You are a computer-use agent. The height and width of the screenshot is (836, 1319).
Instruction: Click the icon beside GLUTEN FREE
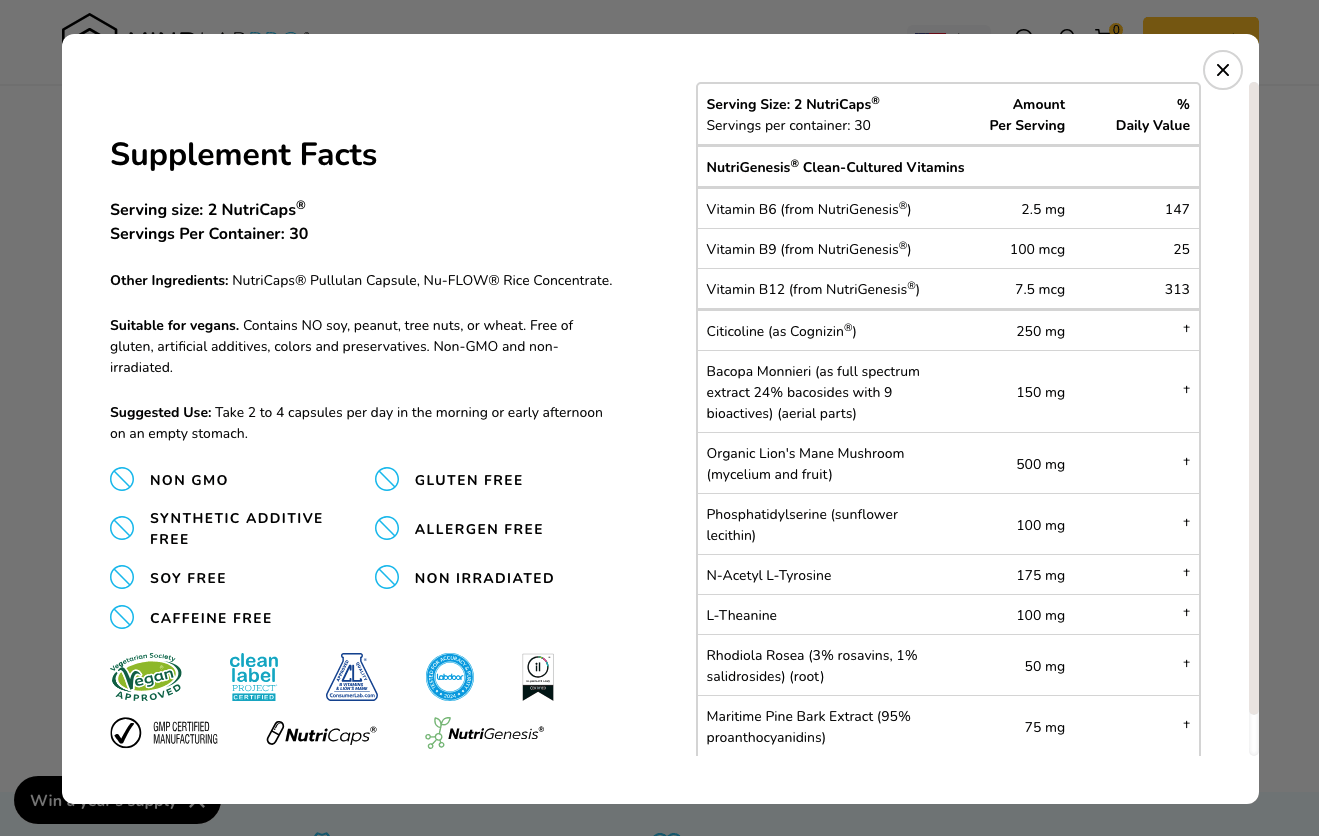tap(387, 480)
